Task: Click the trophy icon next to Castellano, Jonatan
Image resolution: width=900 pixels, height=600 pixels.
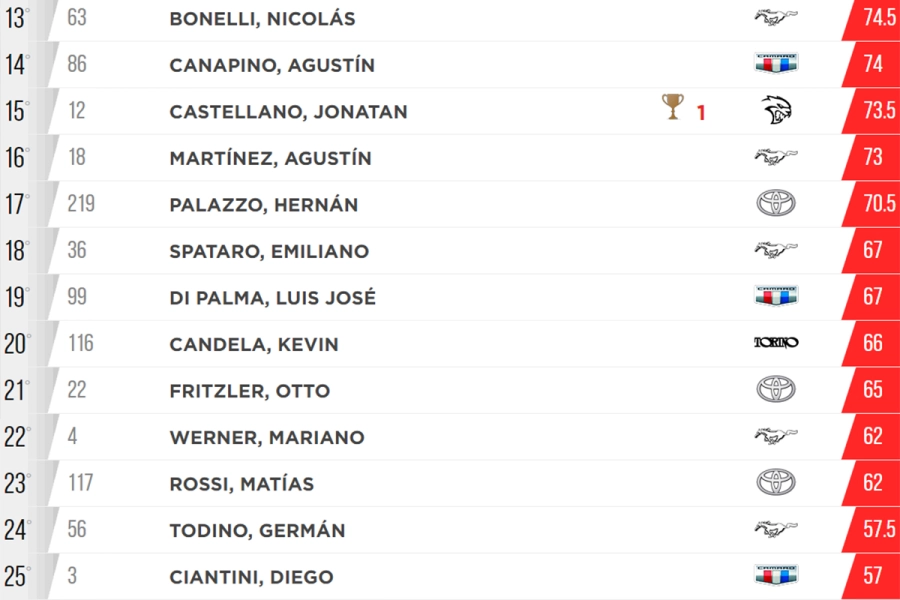Action: (672, 107)
